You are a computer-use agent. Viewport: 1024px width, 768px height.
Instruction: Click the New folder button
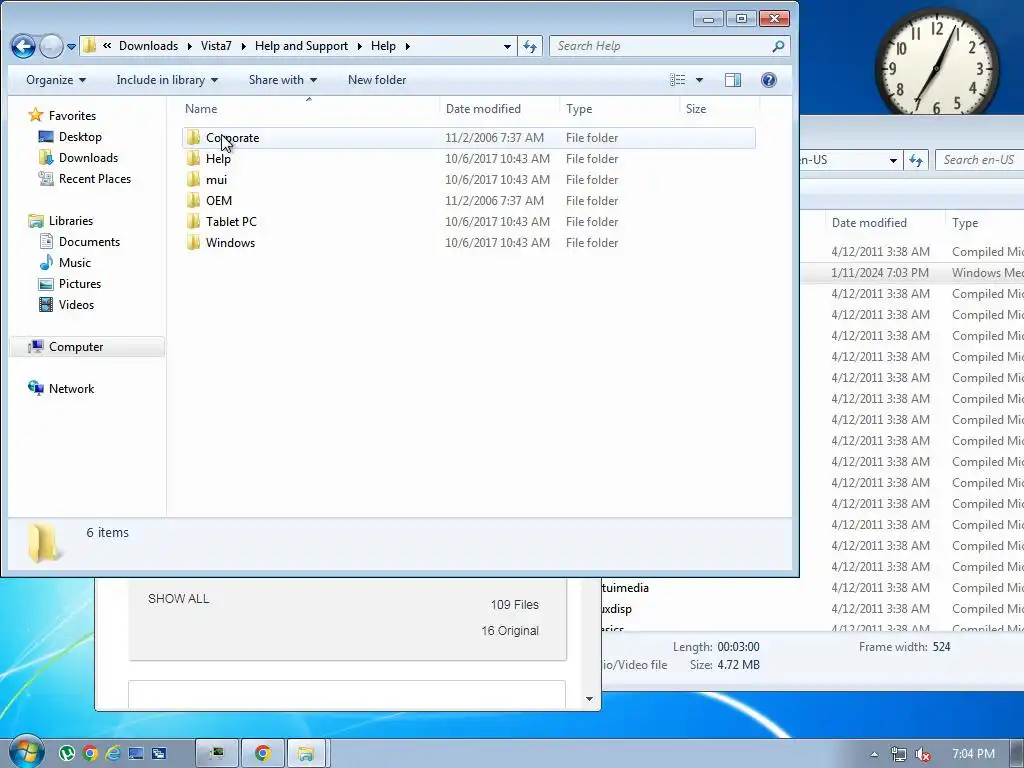pos(377,80)
